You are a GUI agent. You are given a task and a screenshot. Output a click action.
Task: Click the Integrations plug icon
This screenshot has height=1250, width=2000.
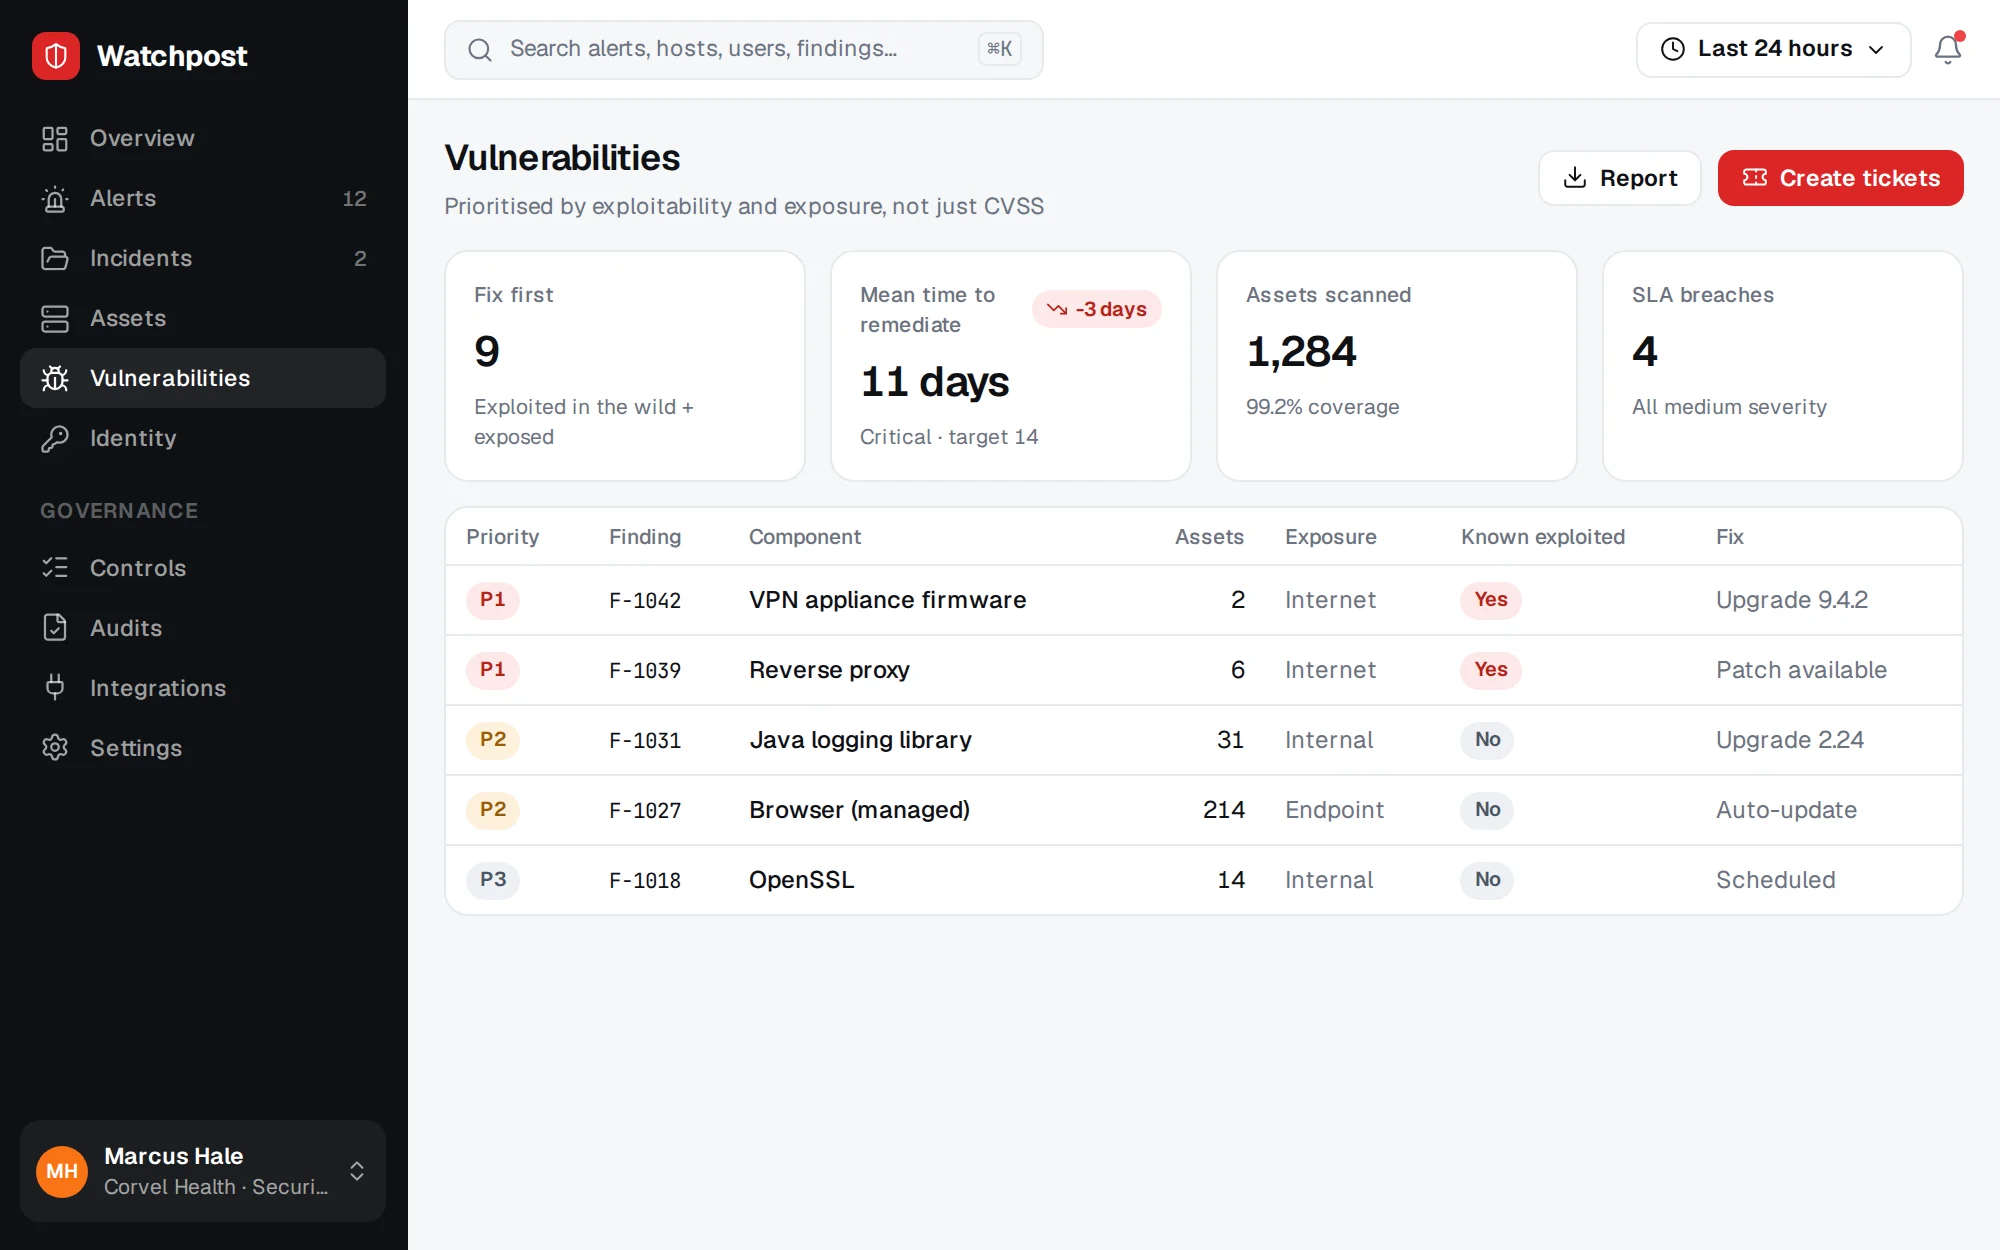pyautogui.click(x=55, y=688)
